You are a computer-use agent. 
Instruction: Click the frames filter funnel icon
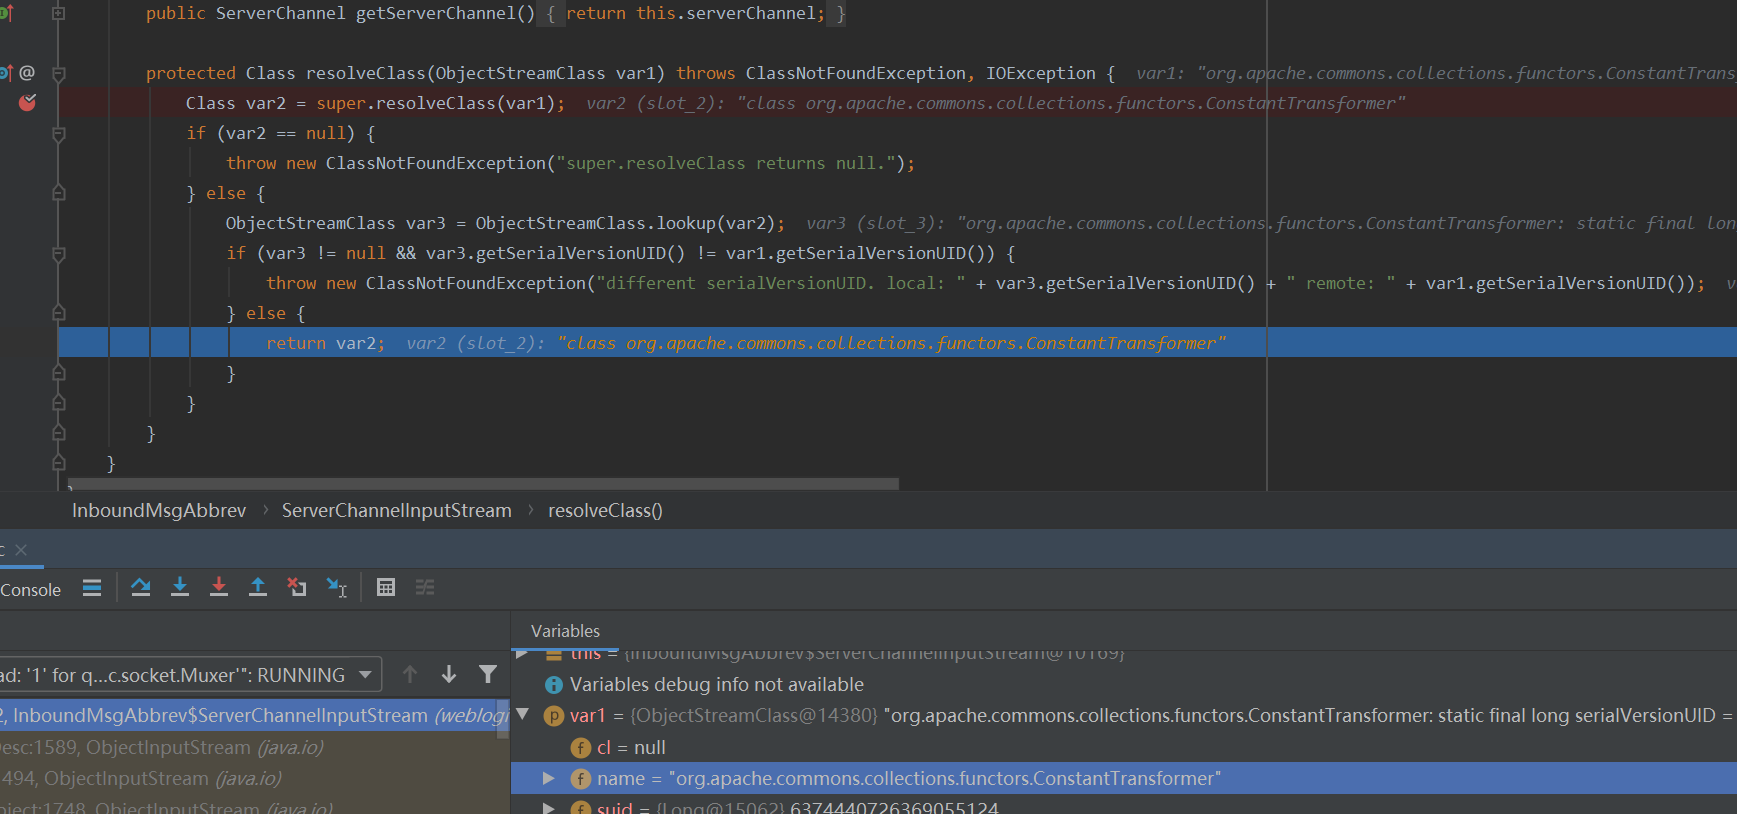point(488,675)
